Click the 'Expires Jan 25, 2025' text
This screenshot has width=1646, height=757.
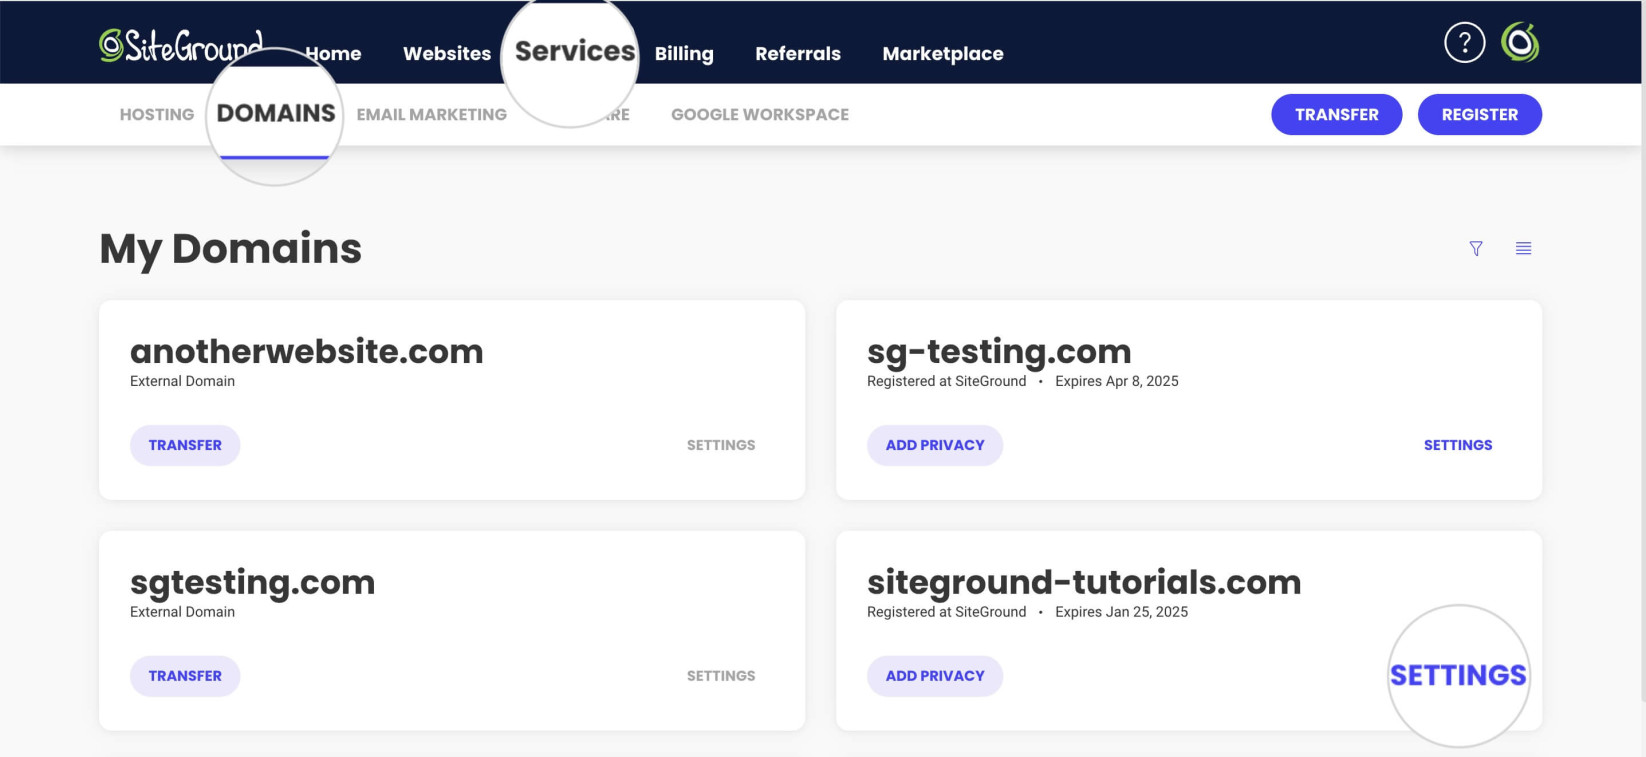tap(1122, 612)
